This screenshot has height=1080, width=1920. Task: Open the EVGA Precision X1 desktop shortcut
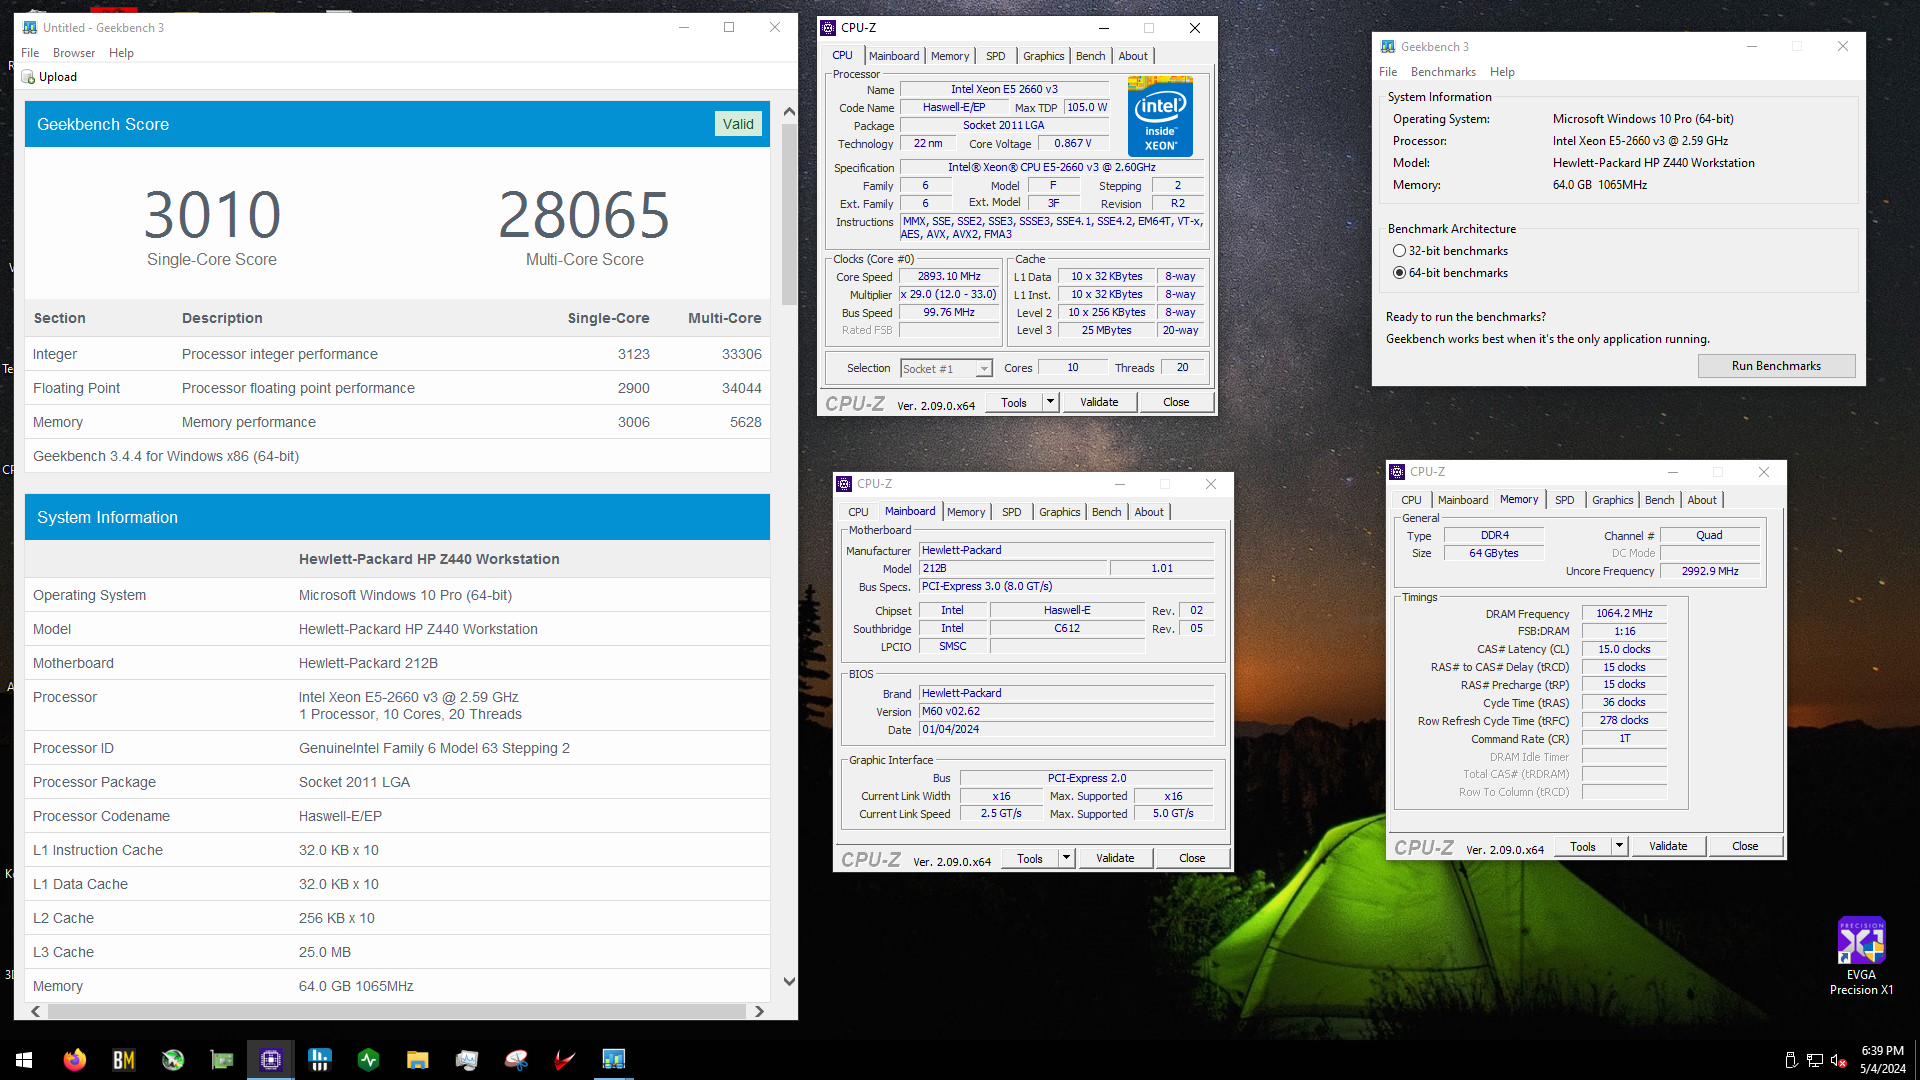coord(1861,956)
